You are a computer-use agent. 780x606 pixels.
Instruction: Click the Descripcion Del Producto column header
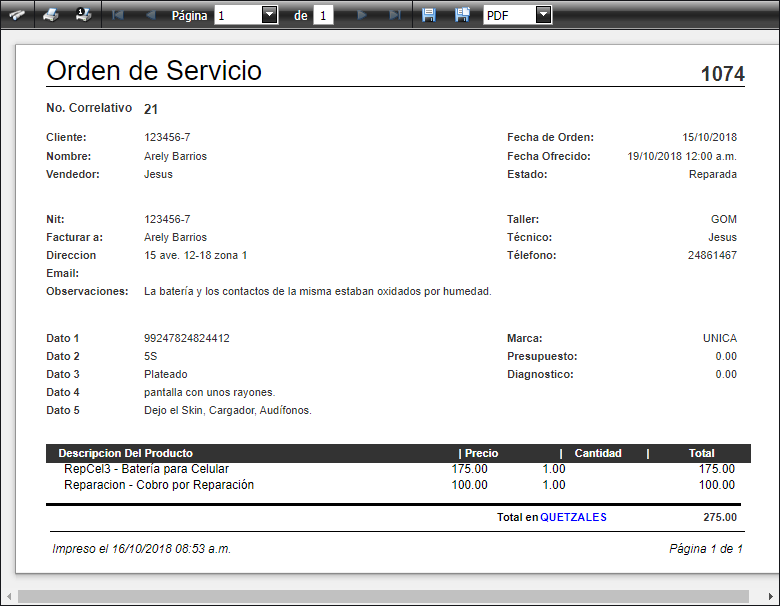tap(125, 453)
